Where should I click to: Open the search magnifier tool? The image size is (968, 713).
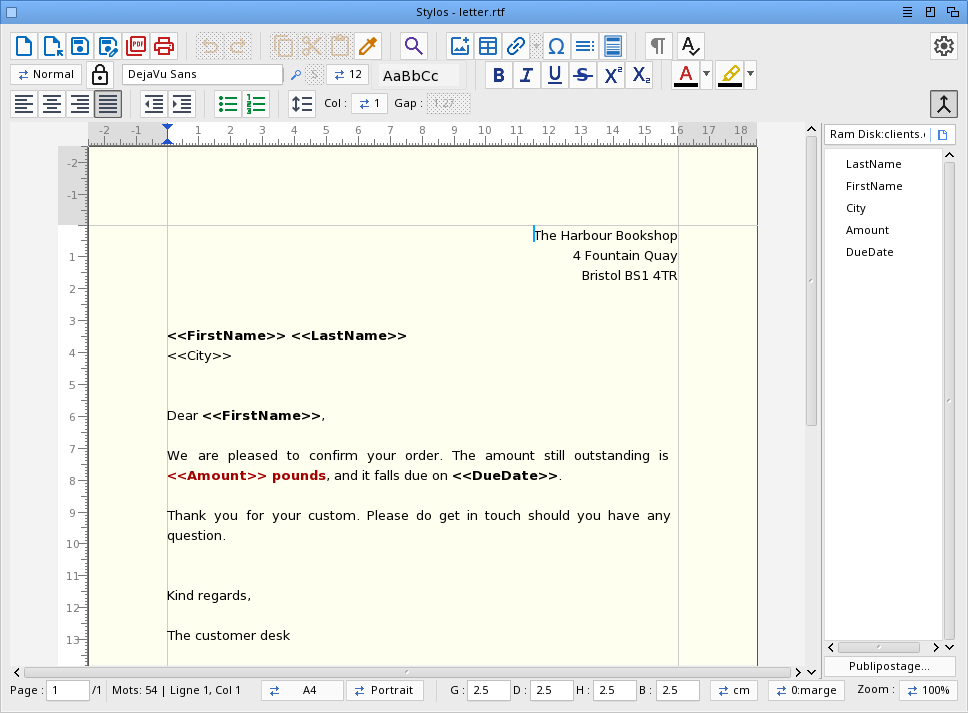tap(414, 46)
